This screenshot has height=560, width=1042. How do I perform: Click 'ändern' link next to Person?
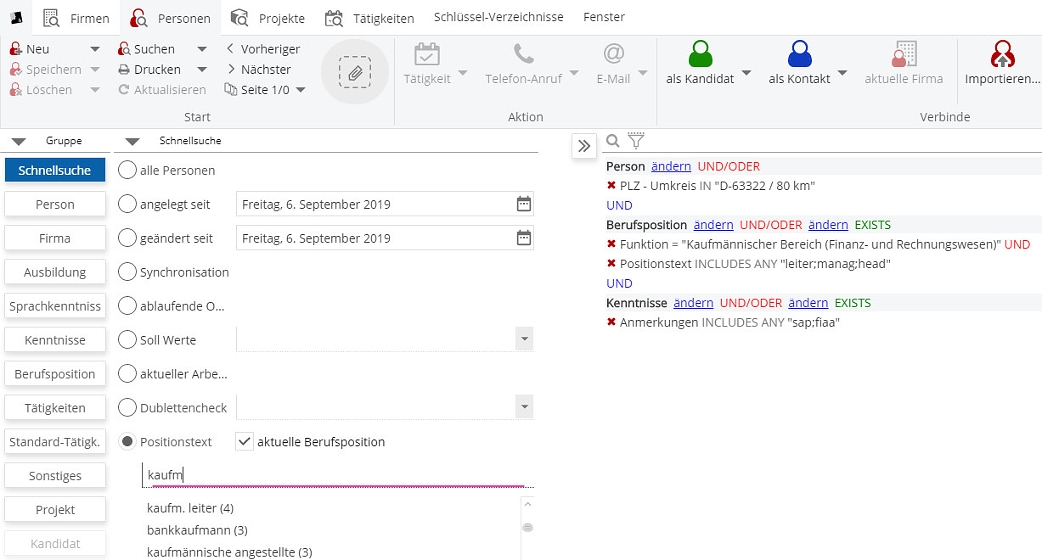point(671,167)
